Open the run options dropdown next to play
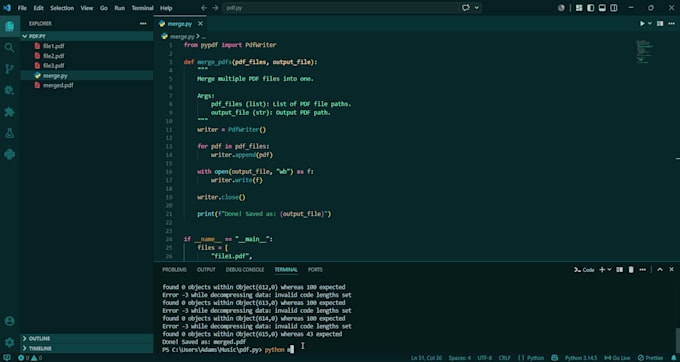680x362 pixels. tap(650, 23)
